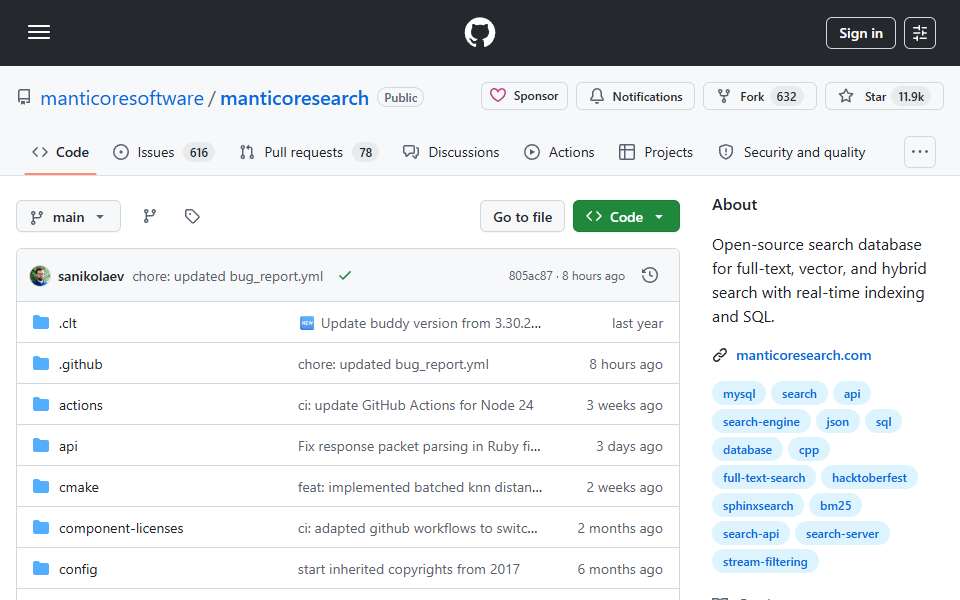Open the actions folder
Screen dimensions: 960x600
(x=81, y=405)
